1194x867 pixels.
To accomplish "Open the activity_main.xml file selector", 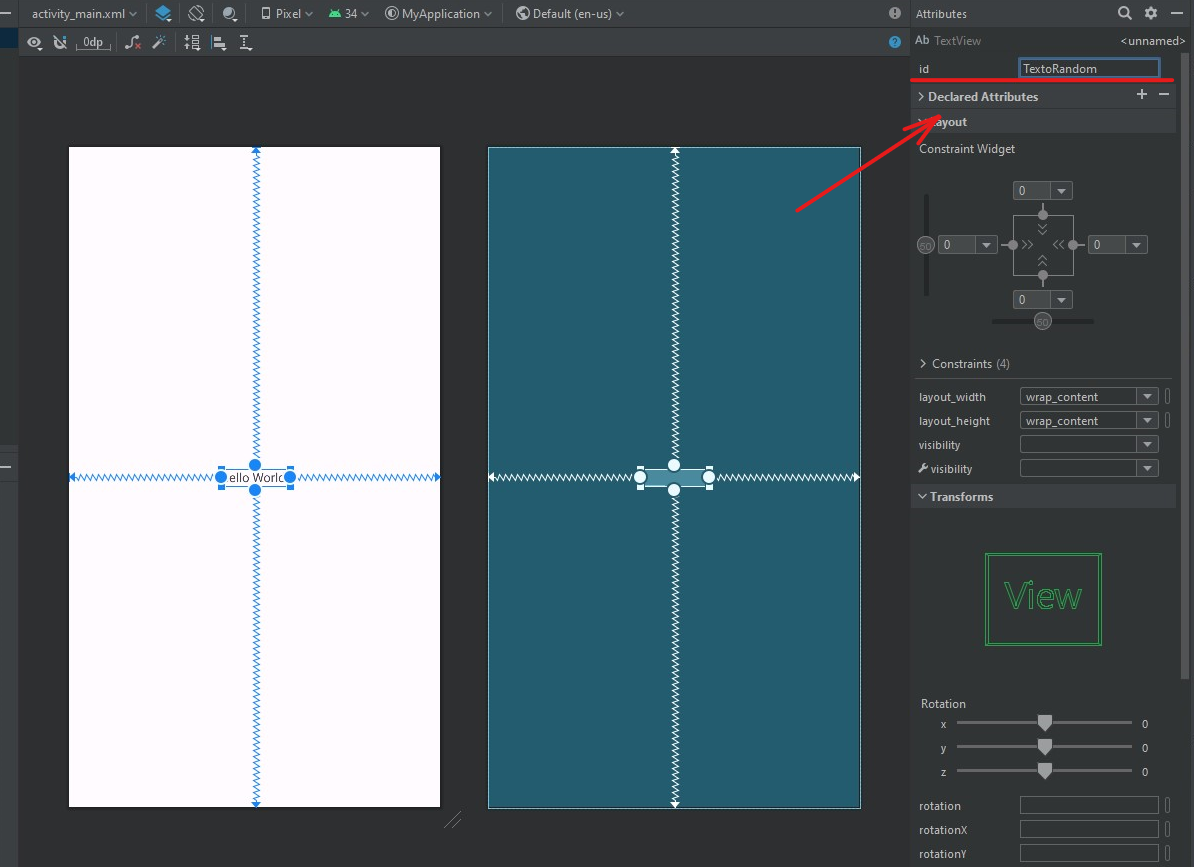I will 84,14.
